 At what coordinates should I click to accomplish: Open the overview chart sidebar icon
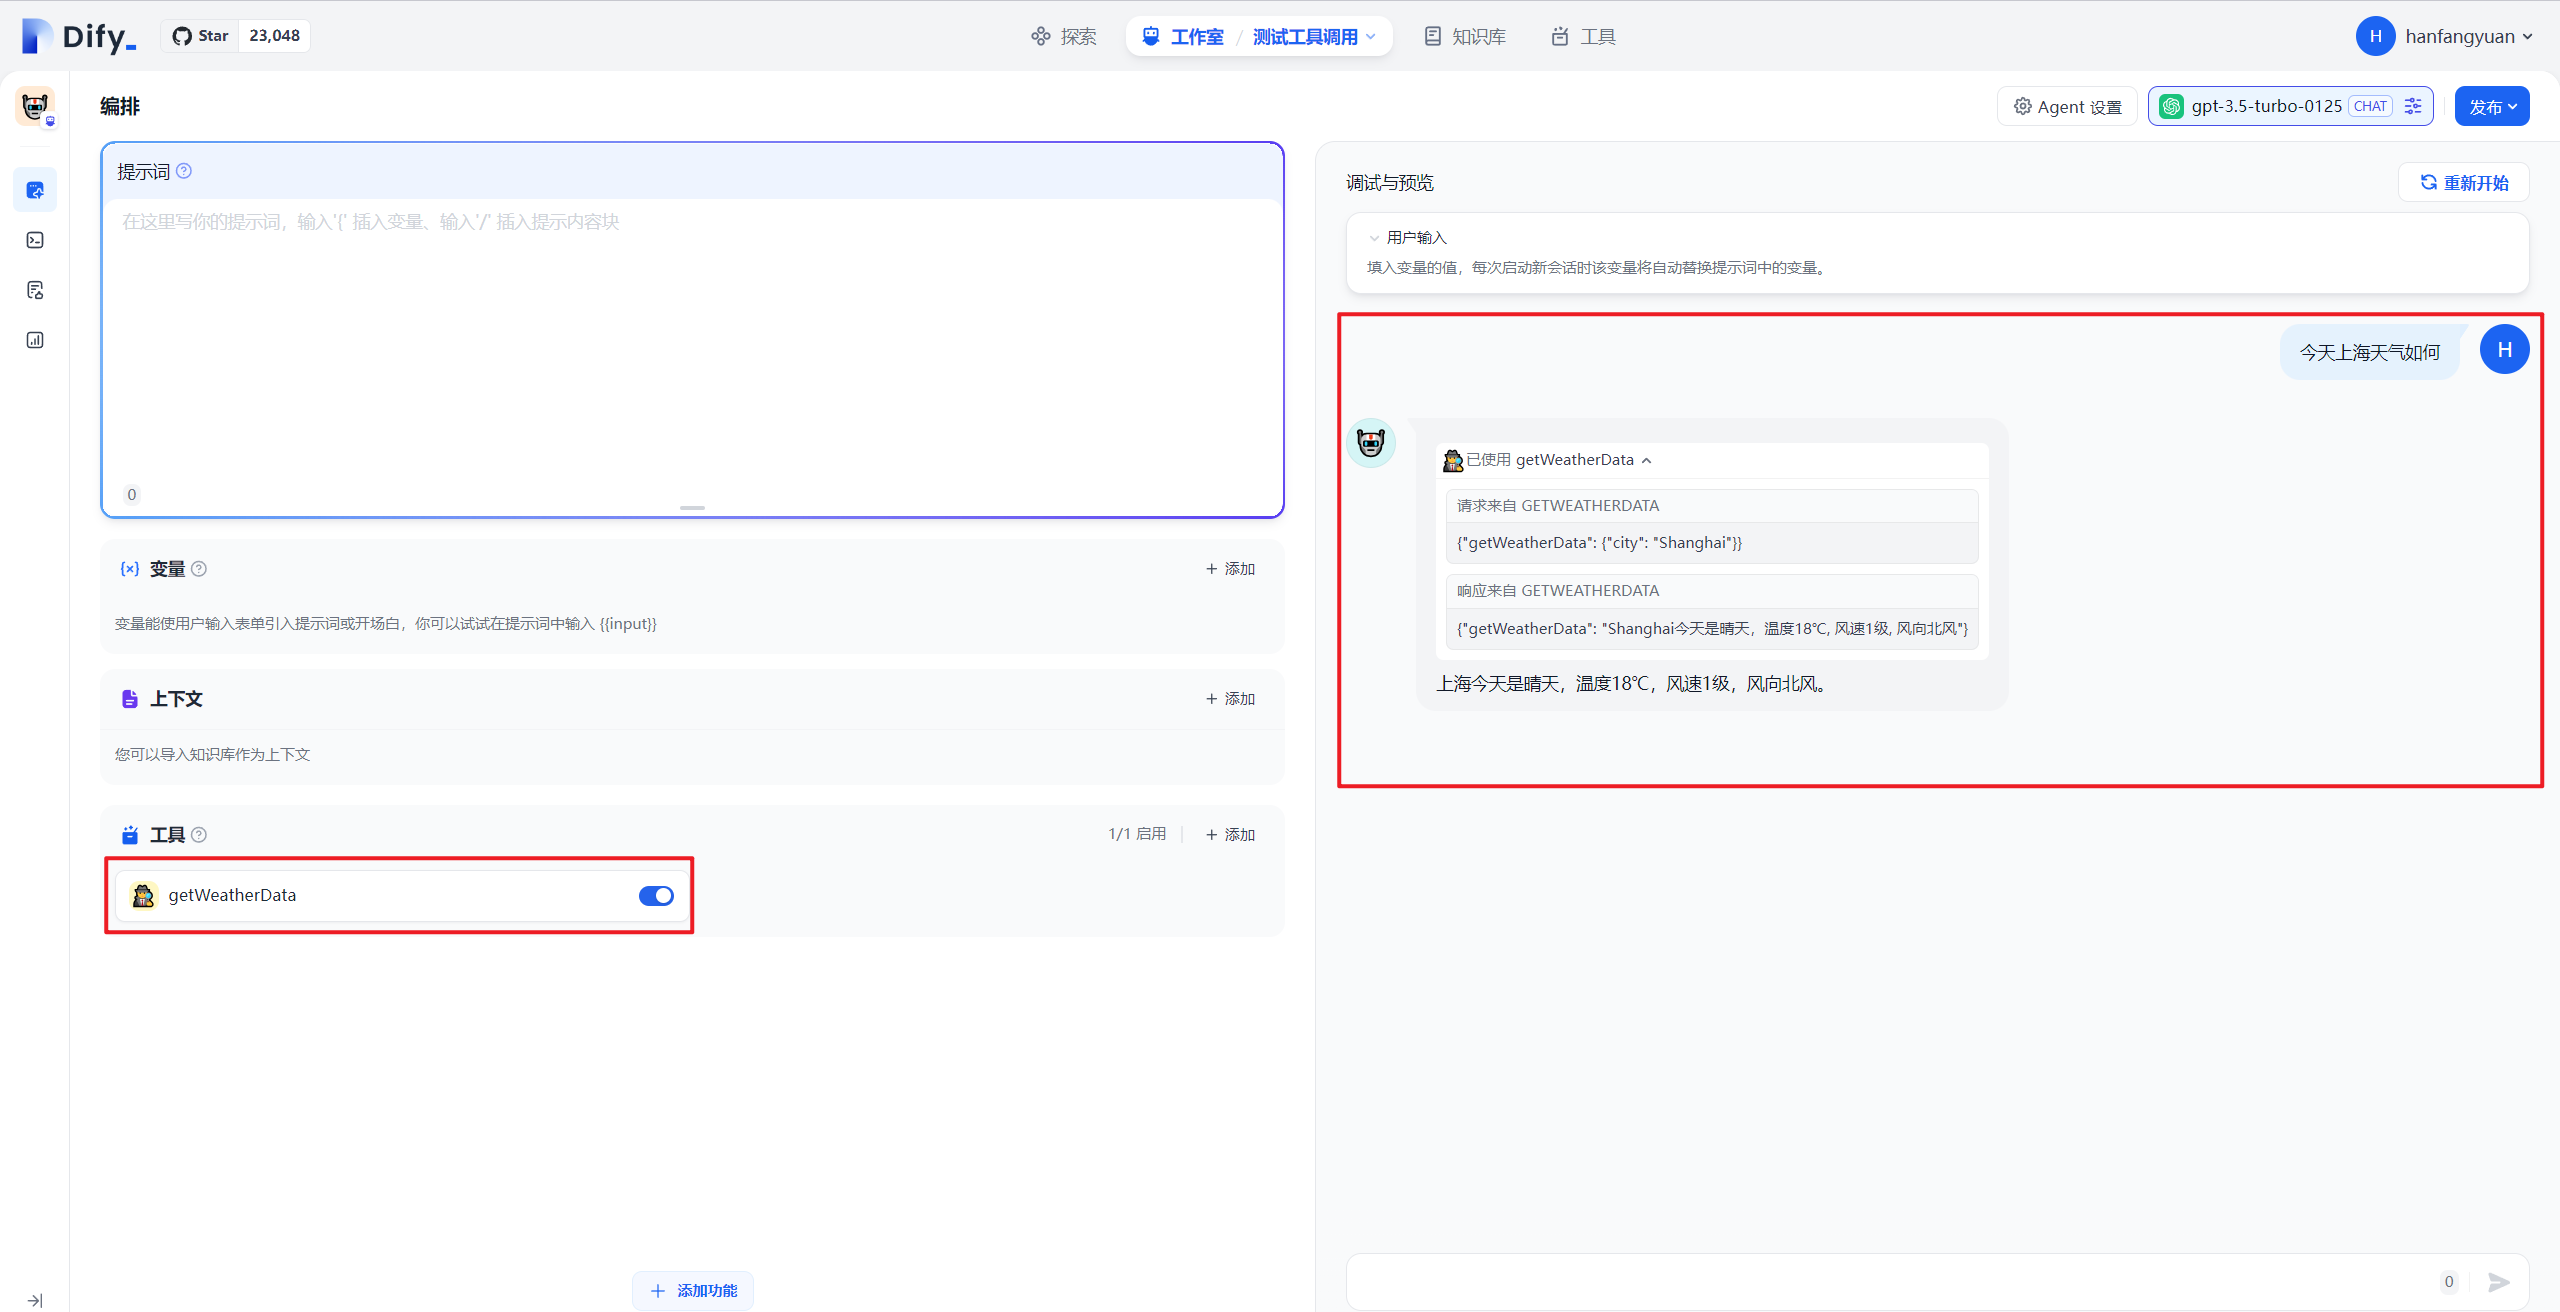35,340
